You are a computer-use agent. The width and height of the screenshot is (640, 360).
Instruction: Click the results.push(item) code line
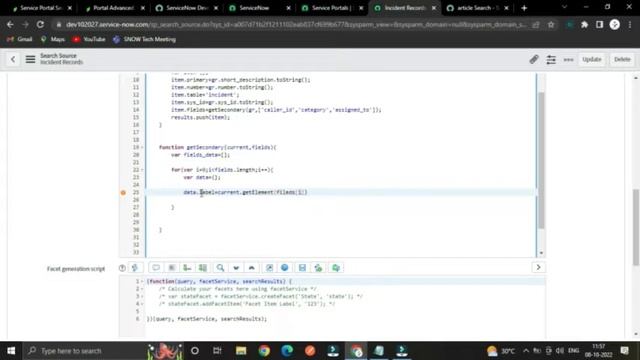click(x=200, y=117)
